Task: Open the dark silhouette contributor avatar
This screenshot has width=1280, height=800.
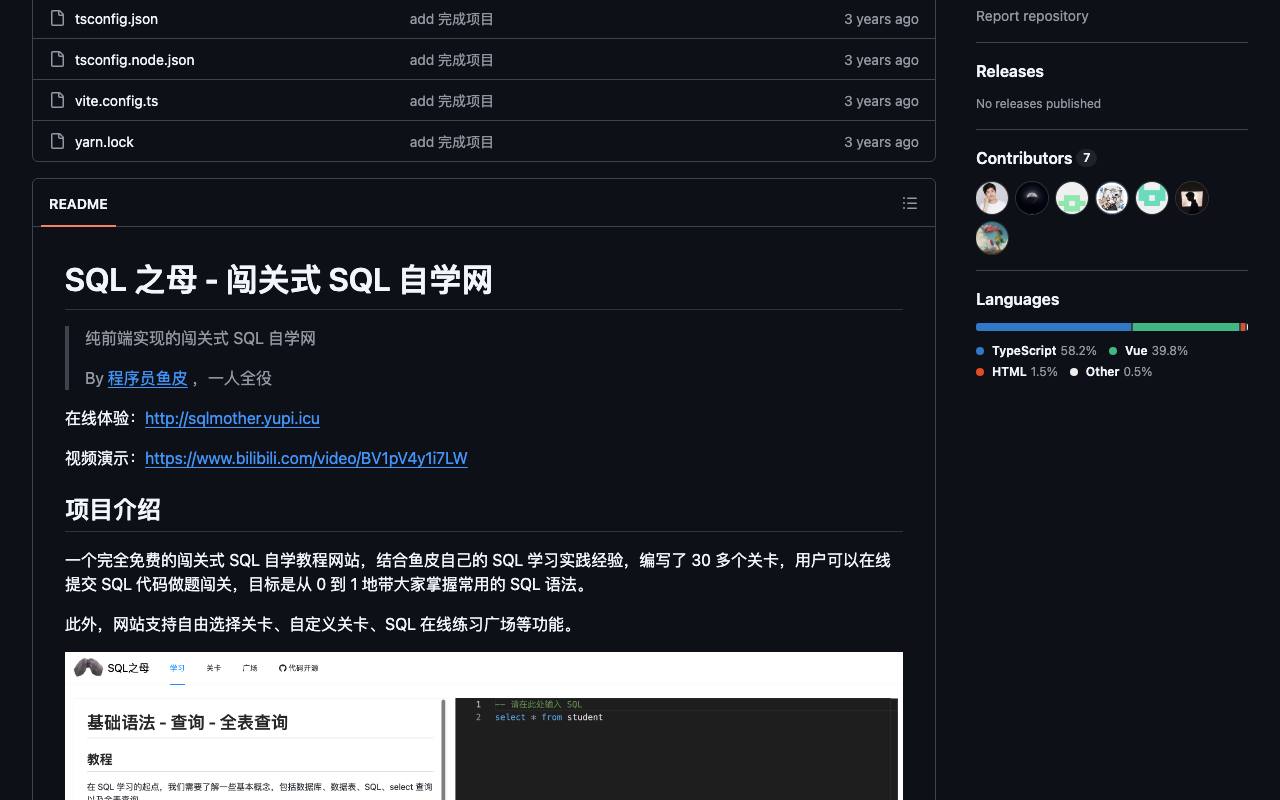Action: coord(1192,198)
